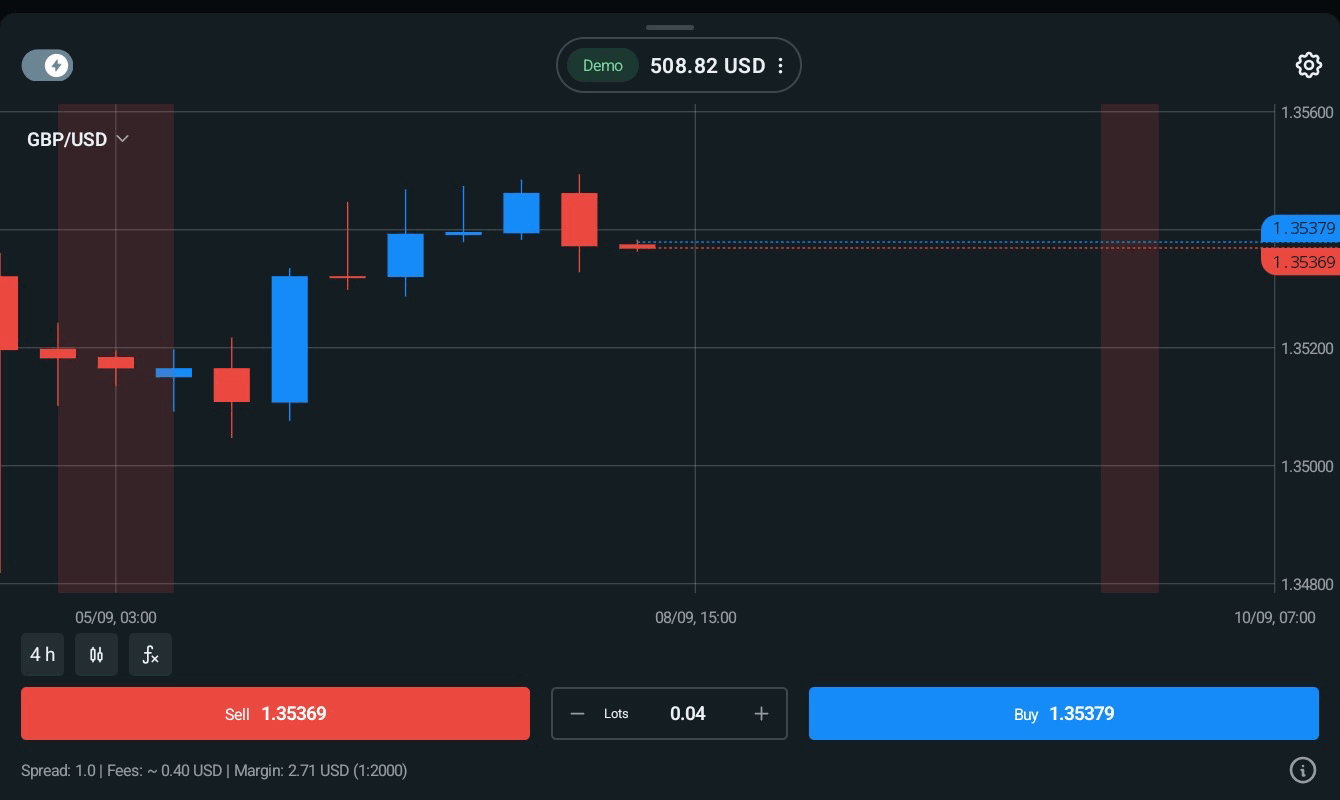Click the 508.82 USD balance
1340x800 pixels.
[708, 66]
